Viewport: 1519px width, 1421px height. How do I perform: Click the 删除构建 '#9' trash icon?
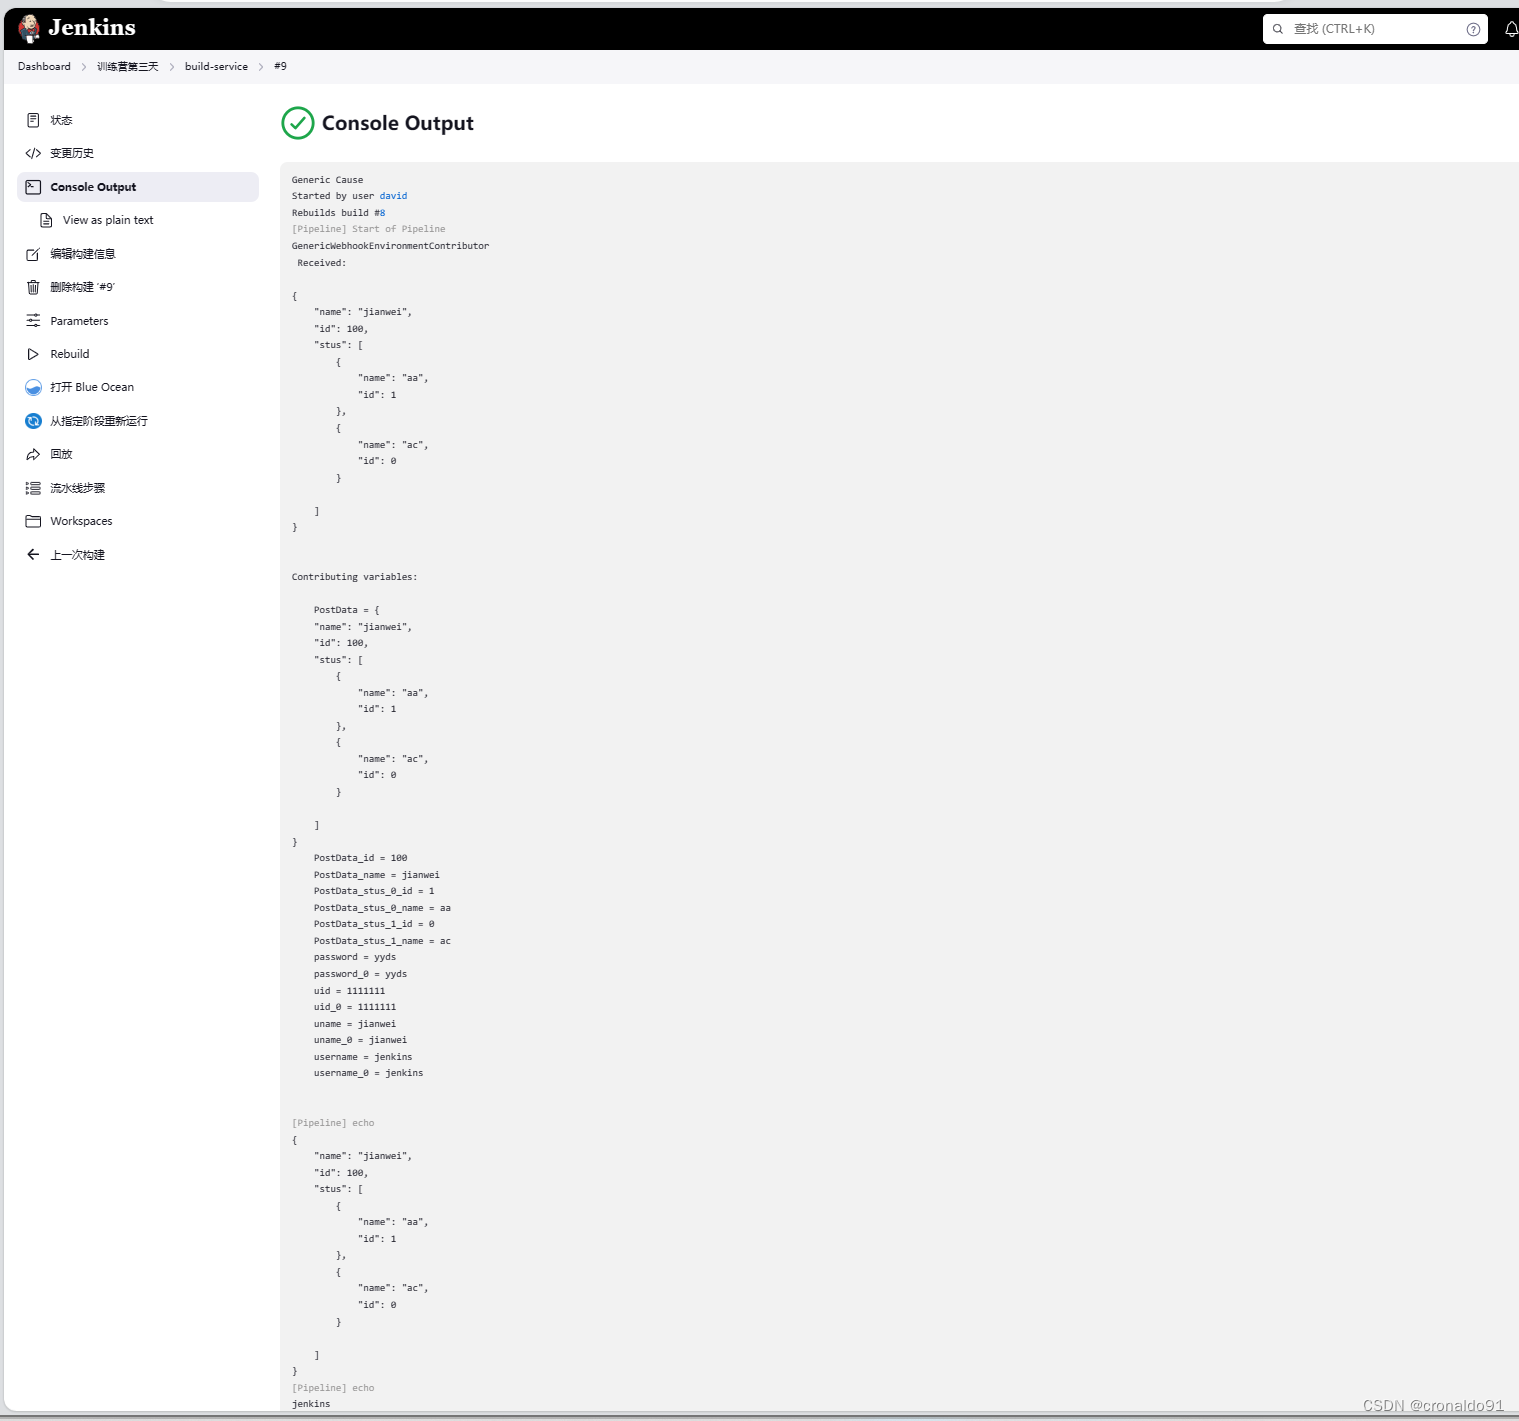33,287
